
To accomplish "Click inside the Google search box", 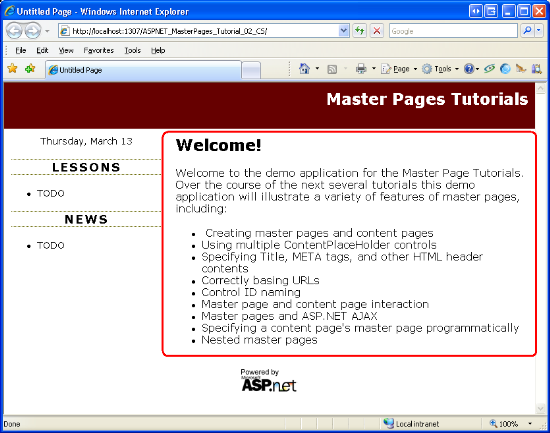I will point(453,31).
